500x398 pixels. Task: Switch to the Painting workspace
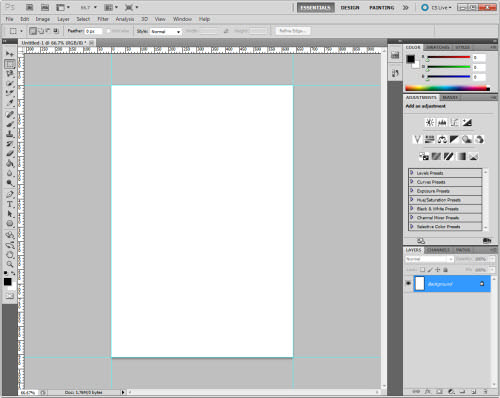click(x=382, y=7)
